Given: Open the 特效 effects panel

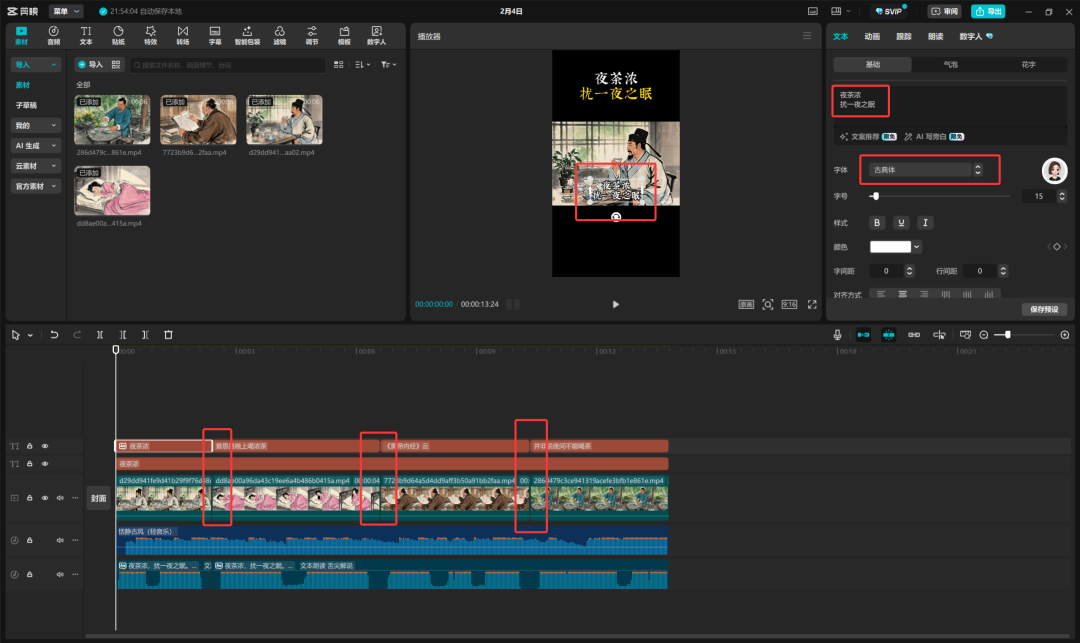Looking at the screenshot, I should pos(150,36).
